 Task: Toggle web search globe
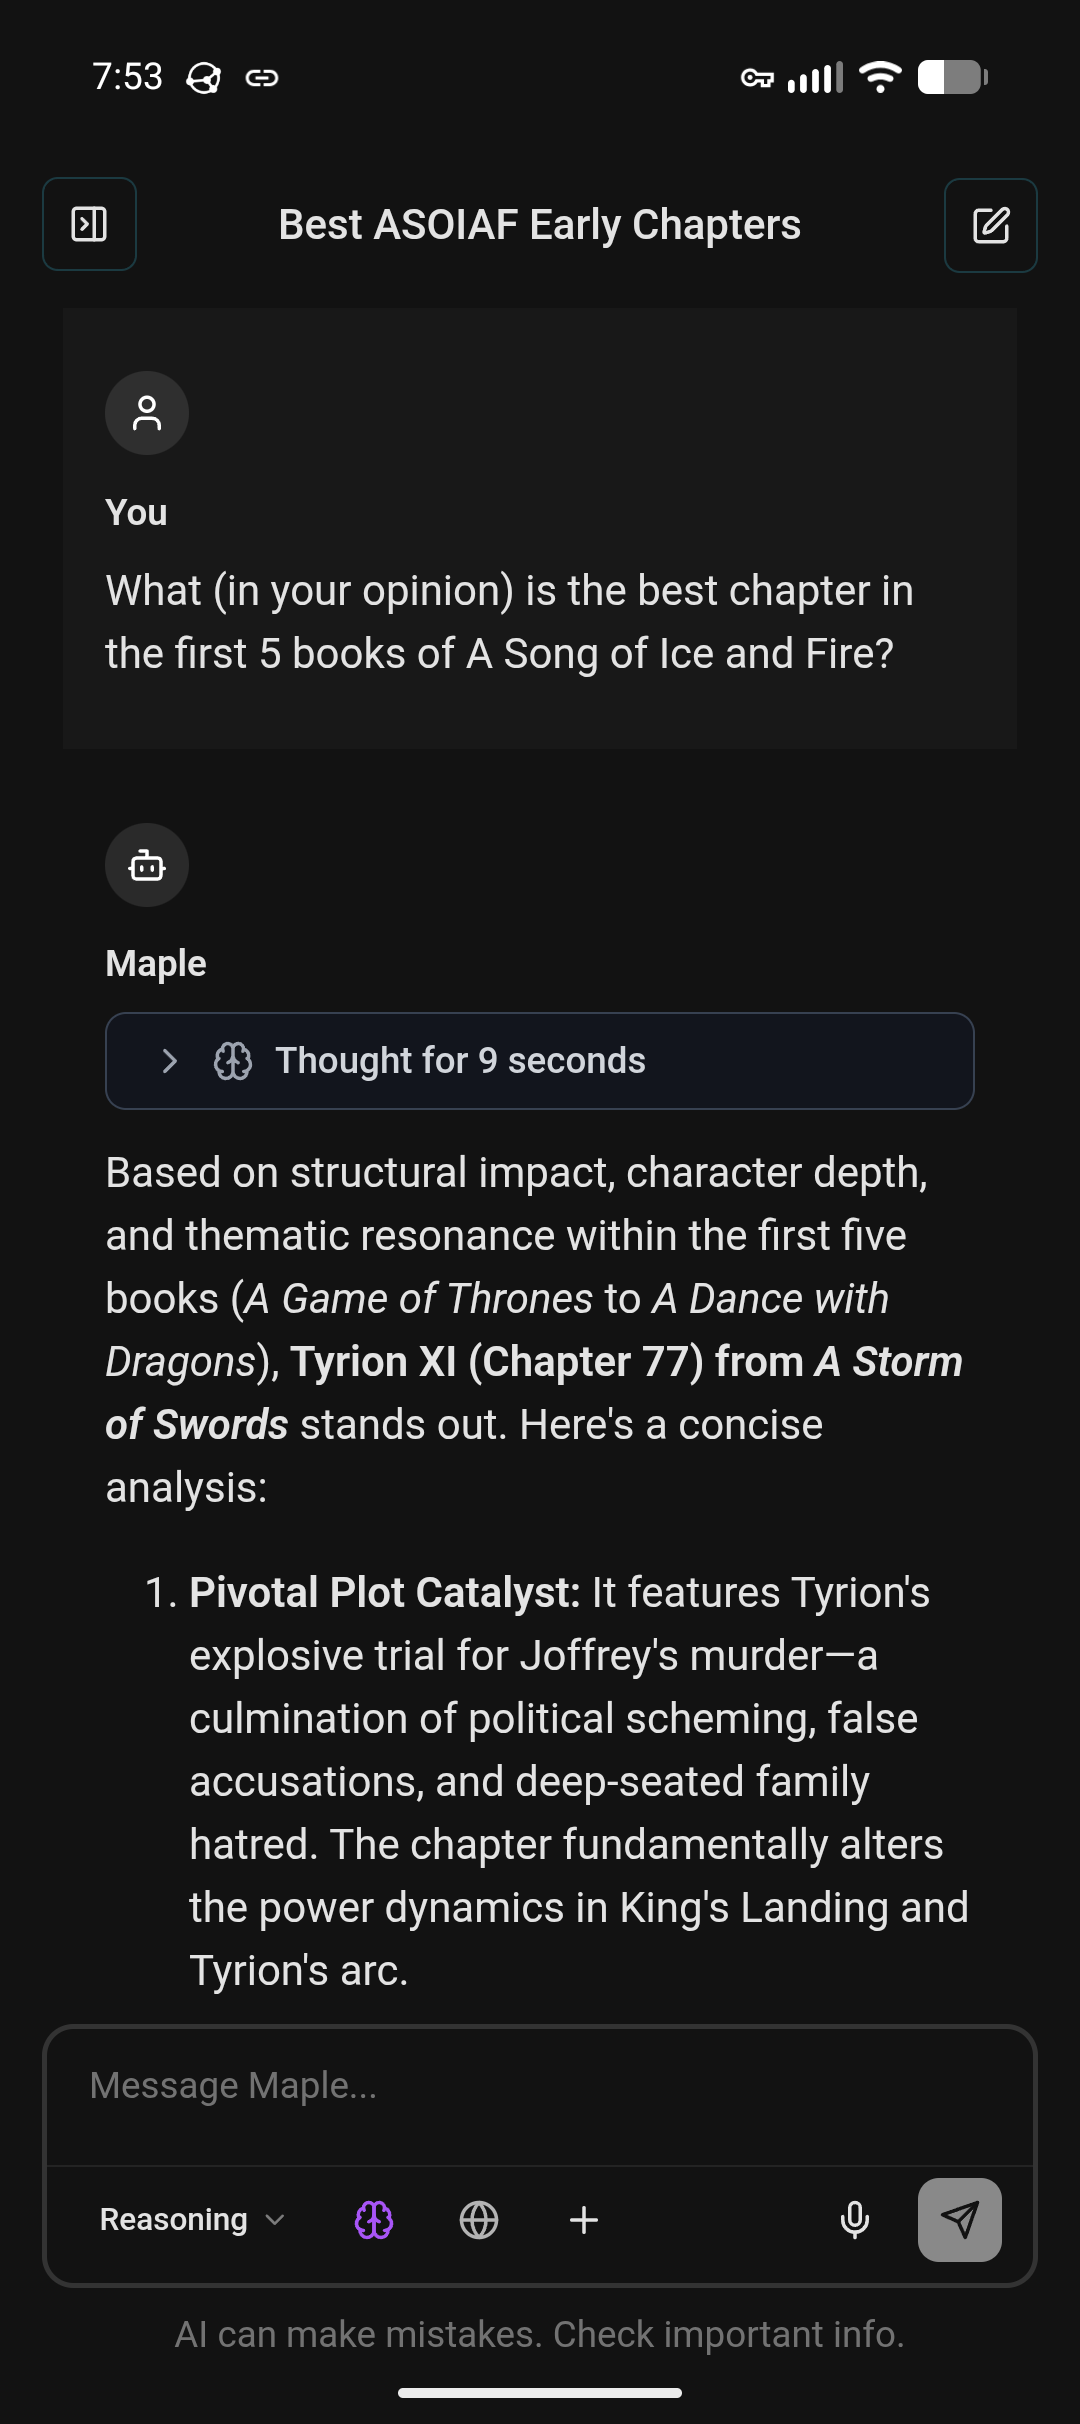click(479, 2220)
